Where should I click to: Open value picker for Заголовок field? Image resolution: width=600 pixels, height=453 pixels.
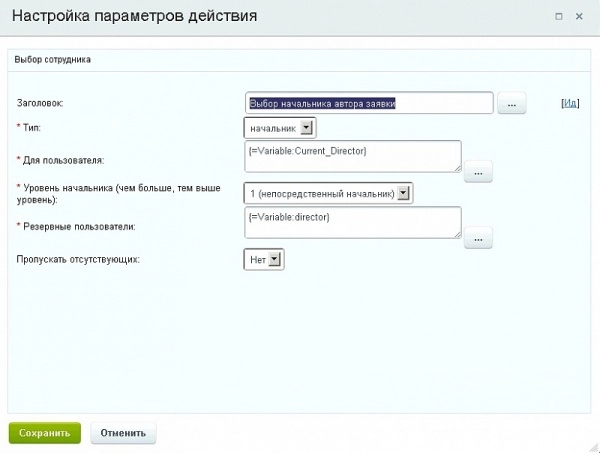click(x=511, y=103)
